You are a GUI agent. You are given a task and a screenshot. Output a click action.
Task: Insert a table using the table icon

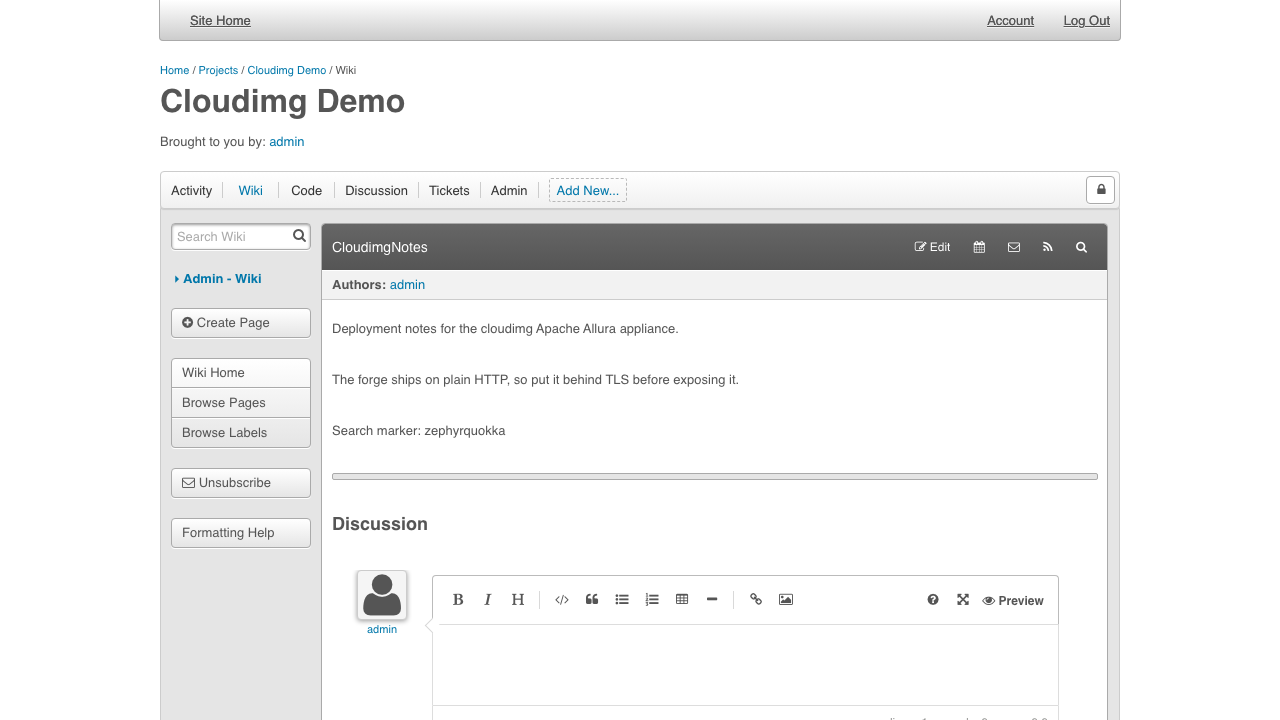[682, 600]
